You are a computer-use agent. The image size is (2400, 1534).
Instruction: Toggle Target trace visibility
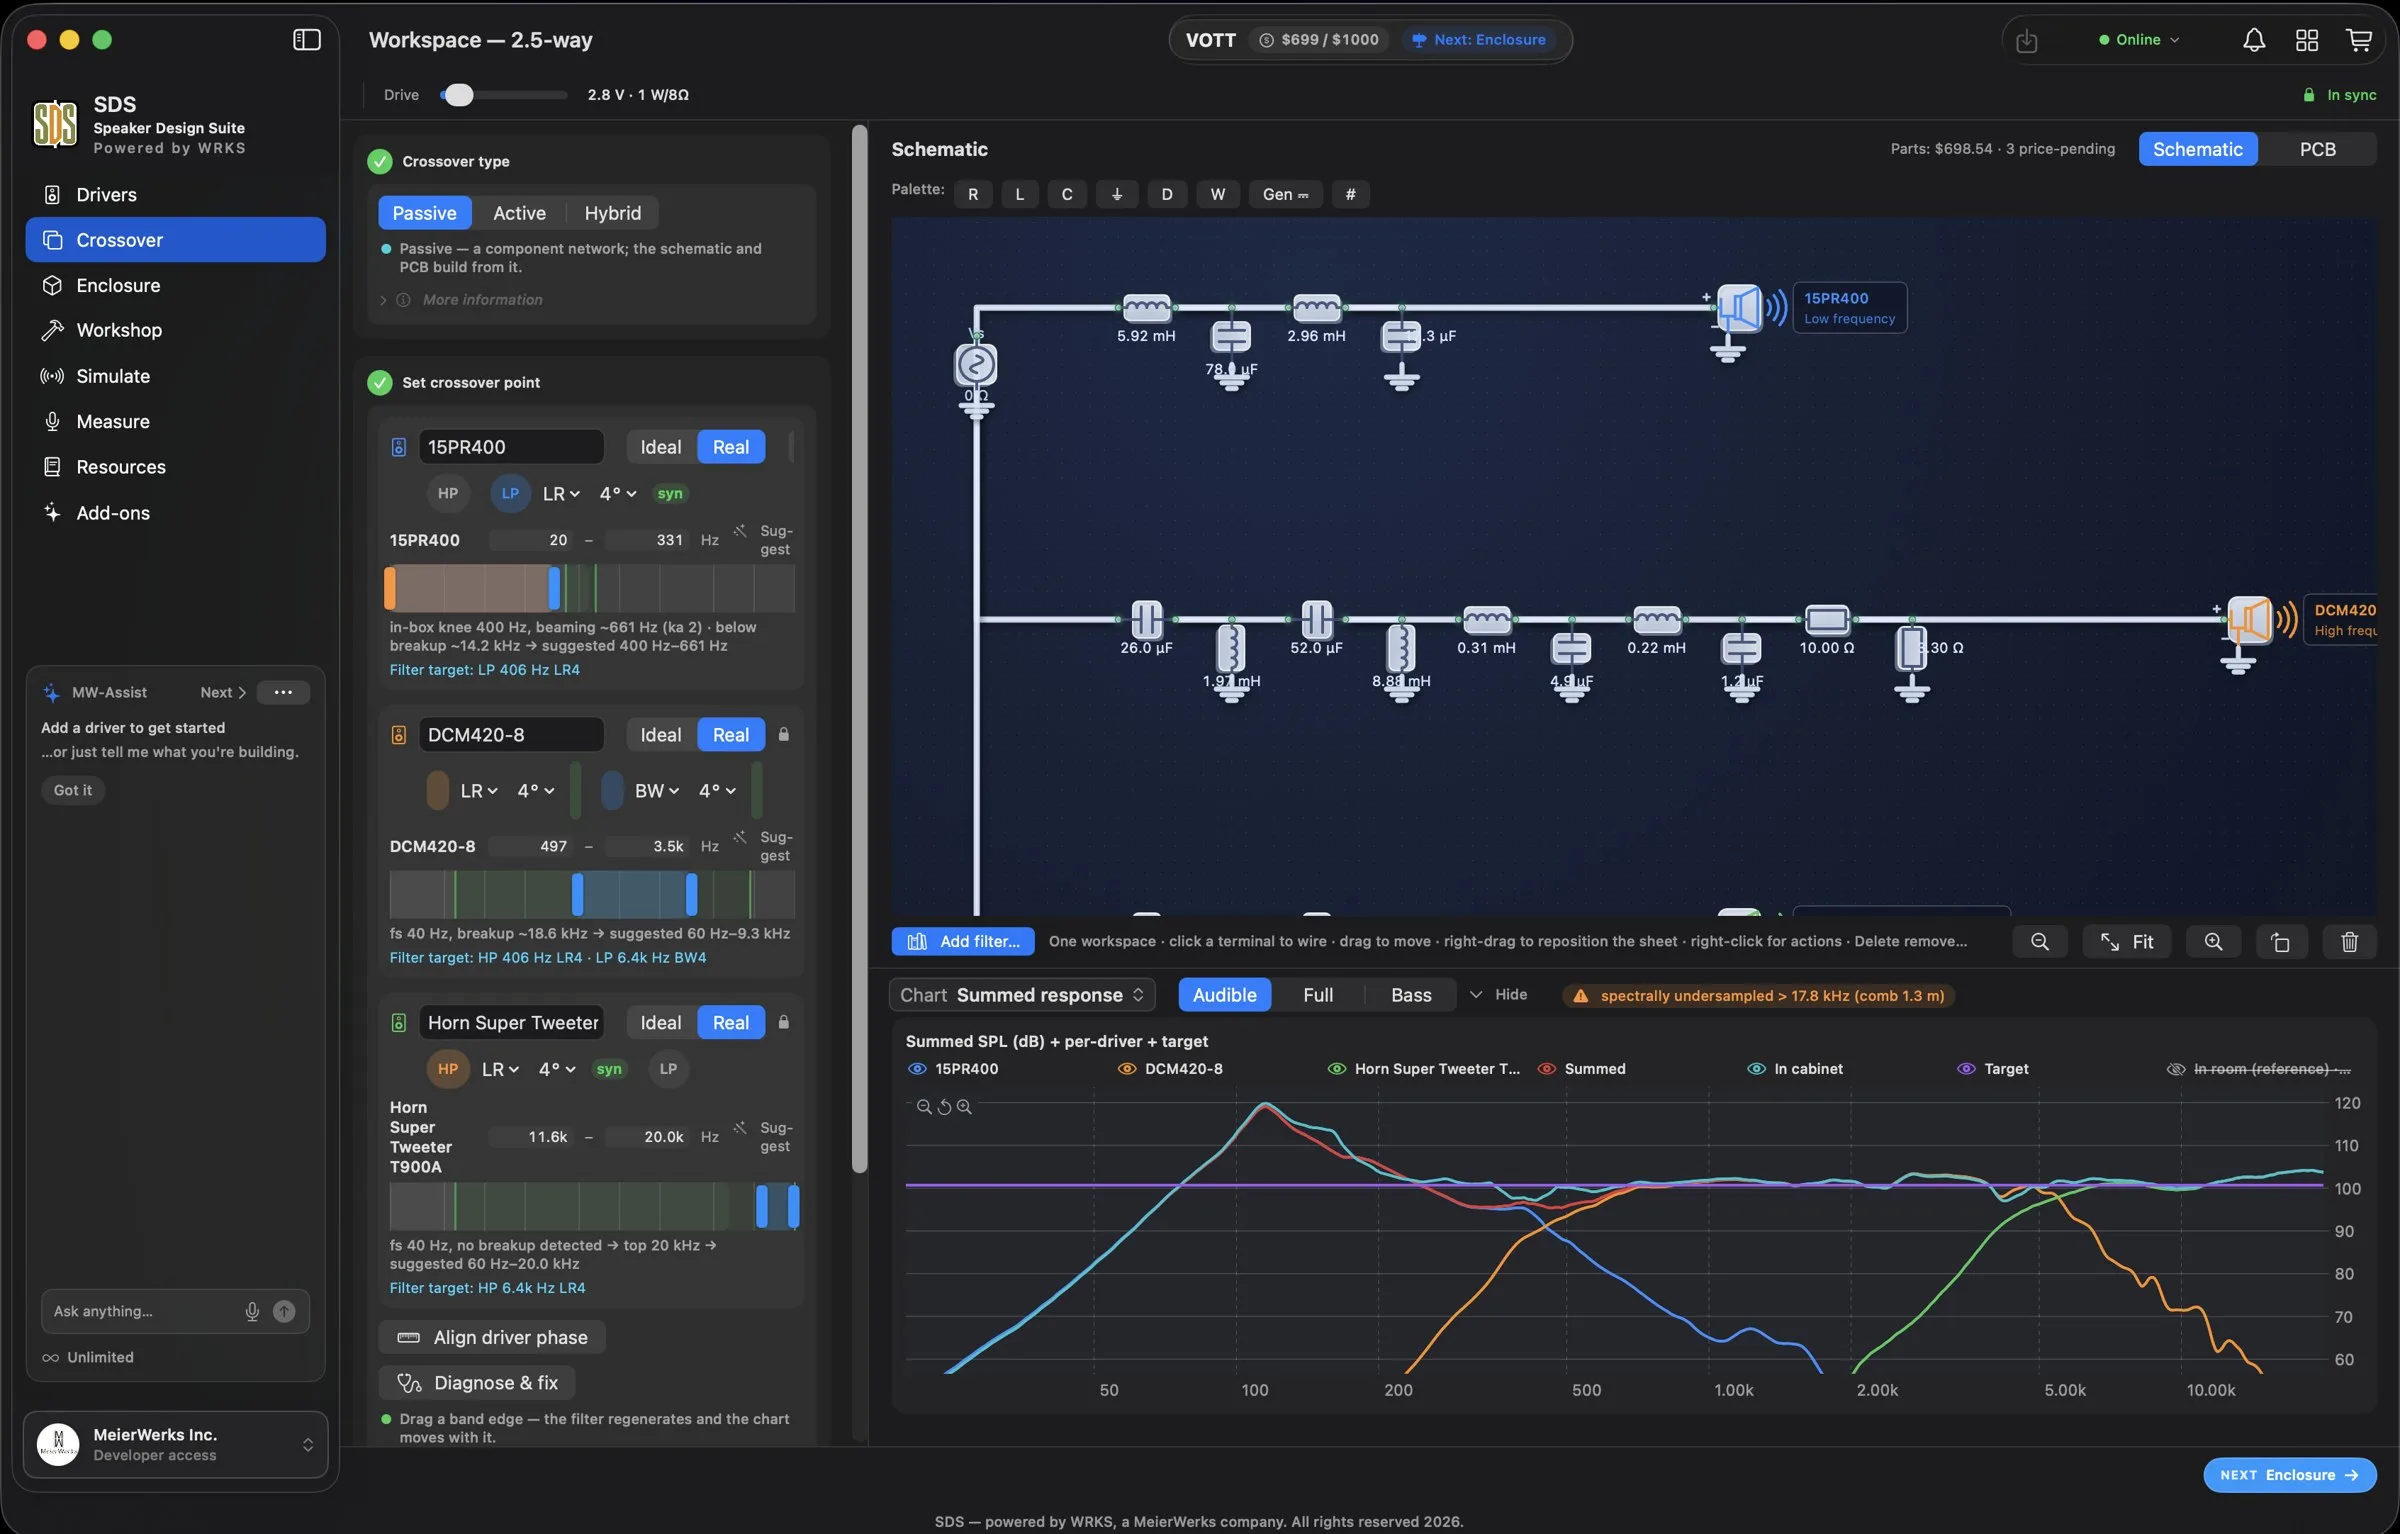(x=1966, y=1069)
